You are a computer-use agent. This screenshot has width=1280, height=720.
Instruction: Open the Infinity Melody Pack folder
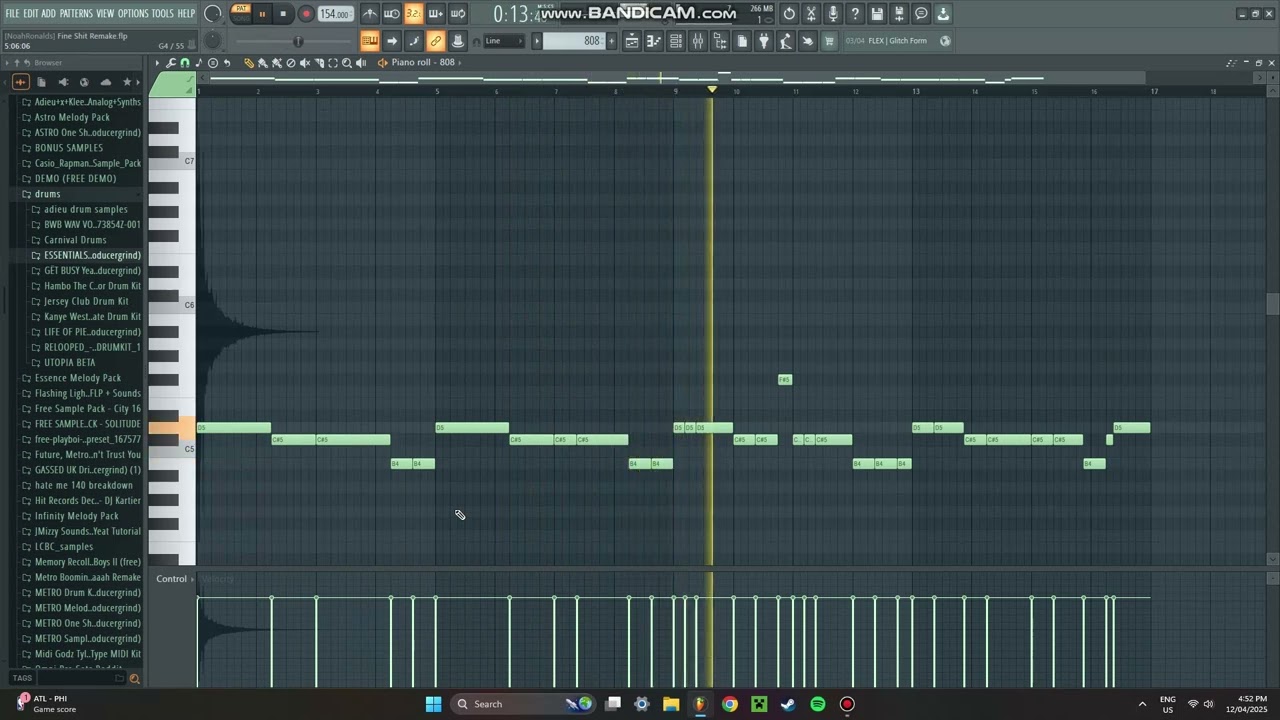76,516
